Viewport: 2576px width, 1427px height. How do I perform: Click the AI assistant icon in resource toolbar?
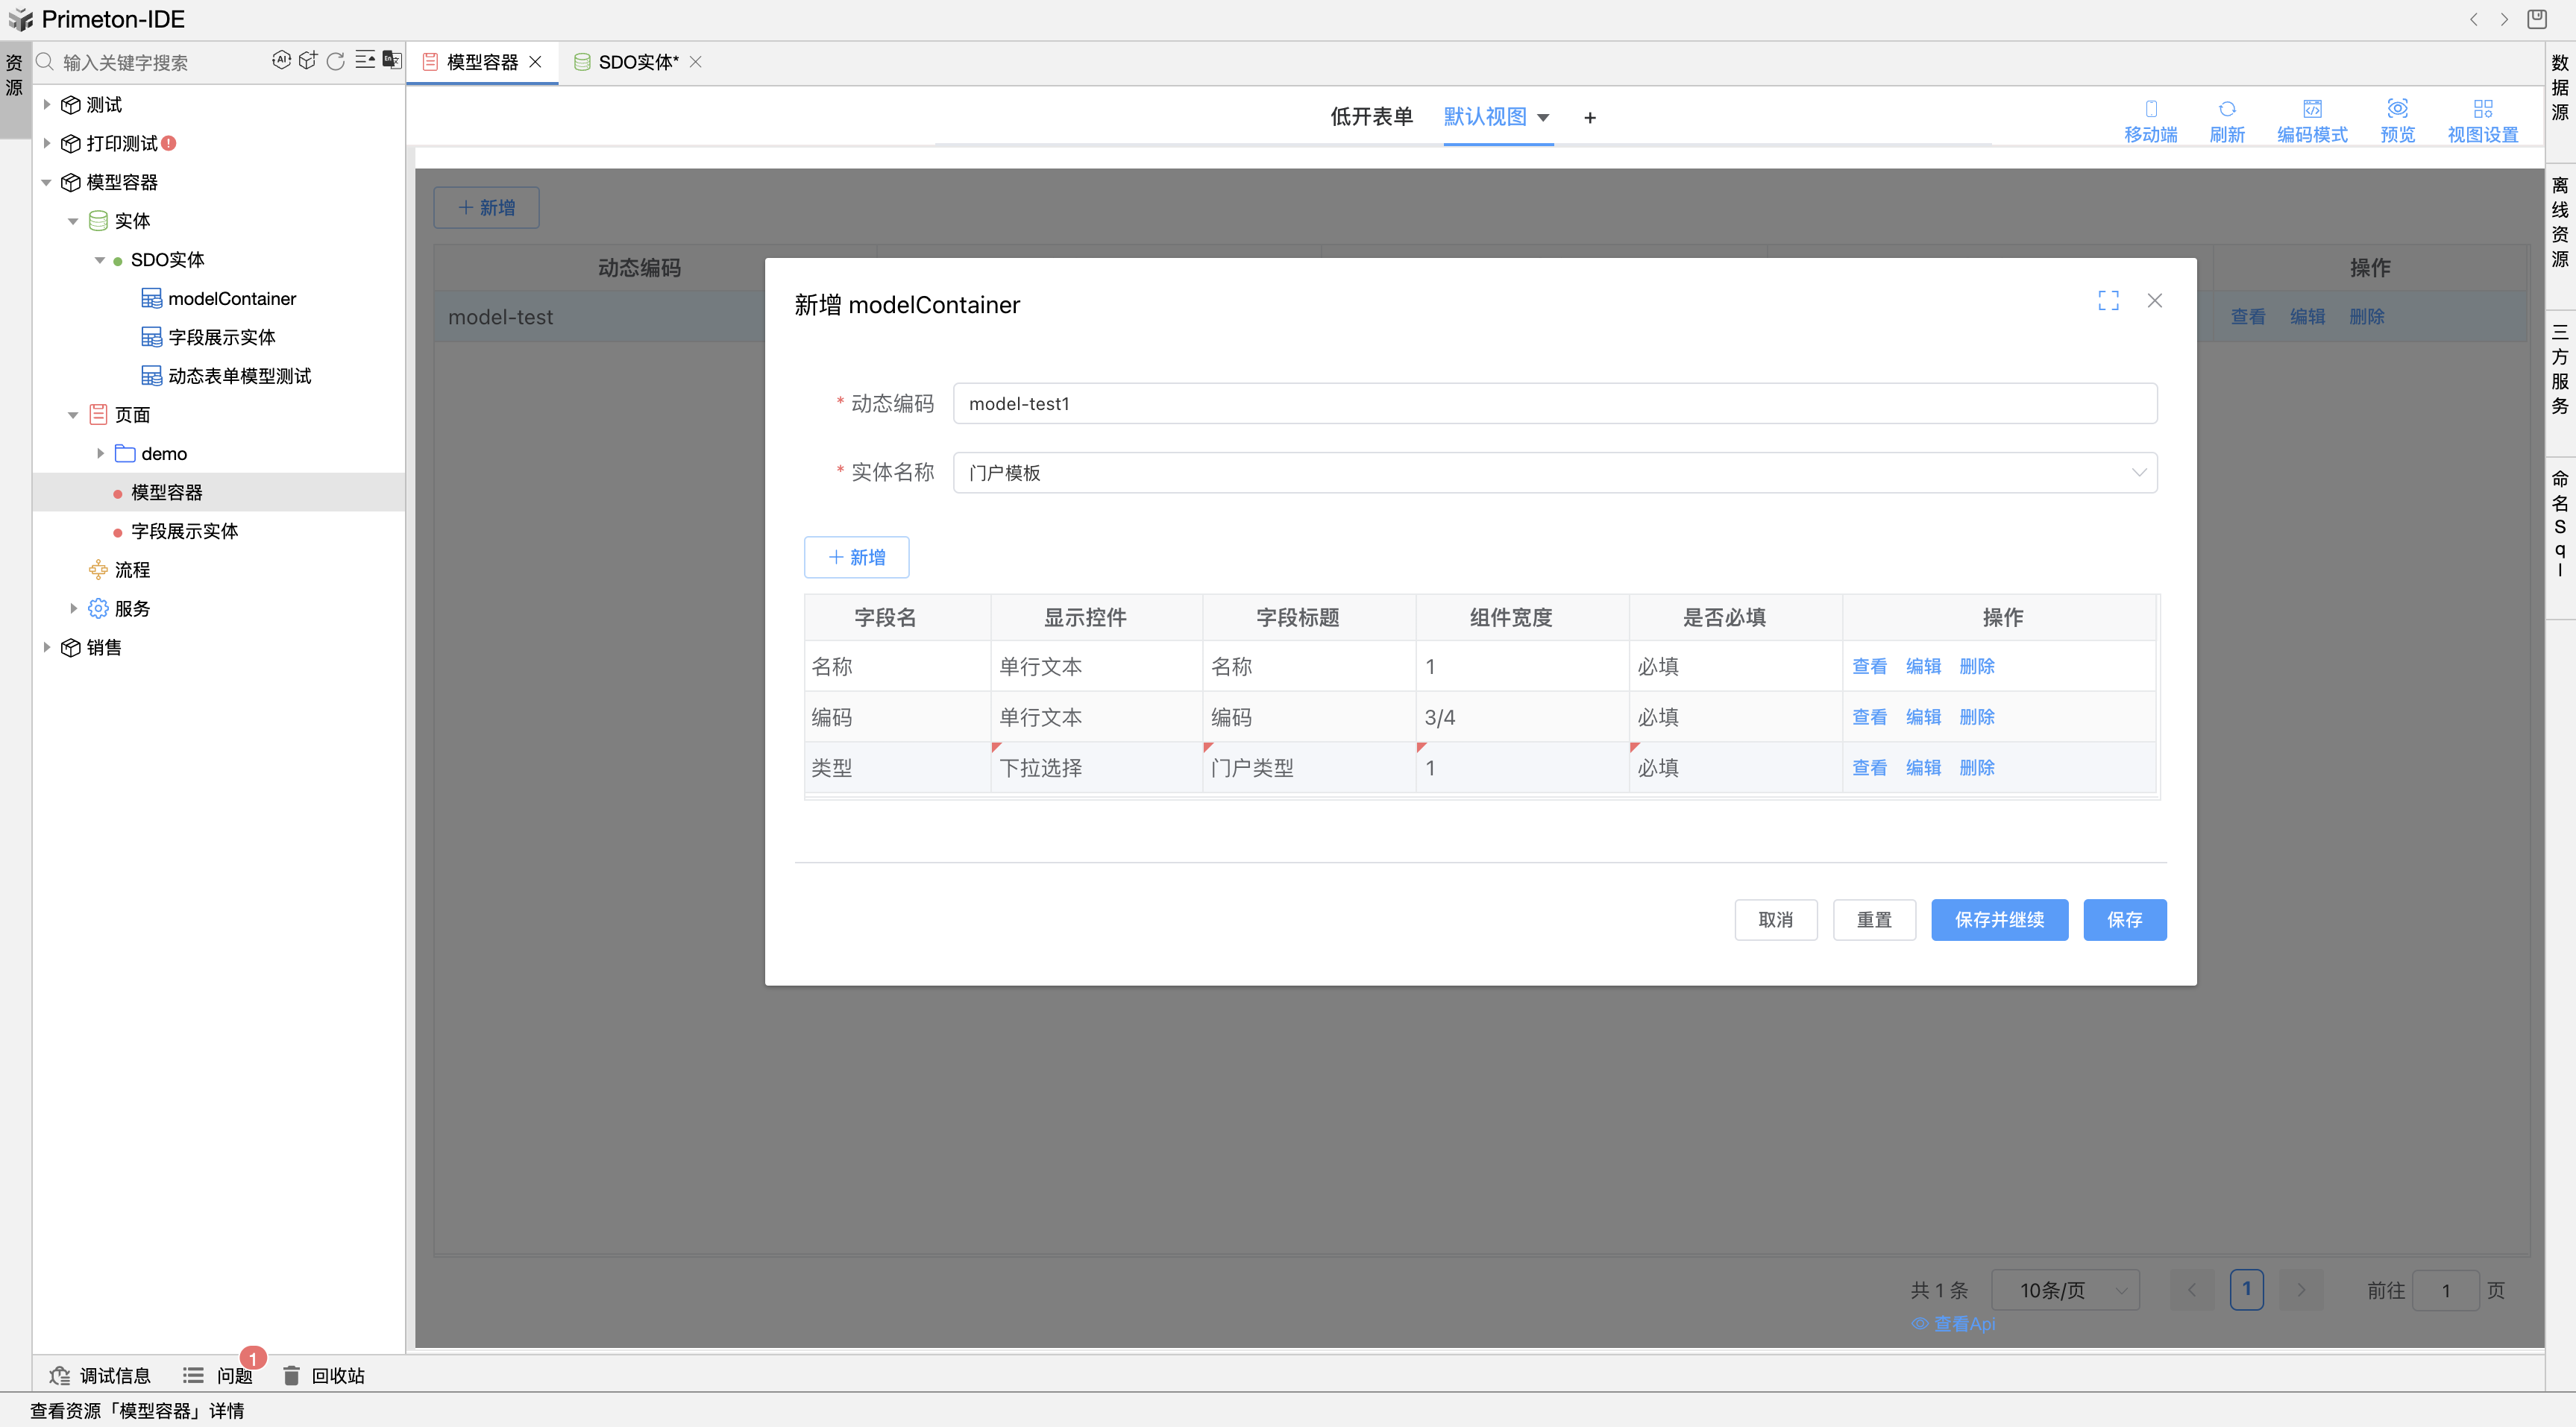[x=281, y=61]
